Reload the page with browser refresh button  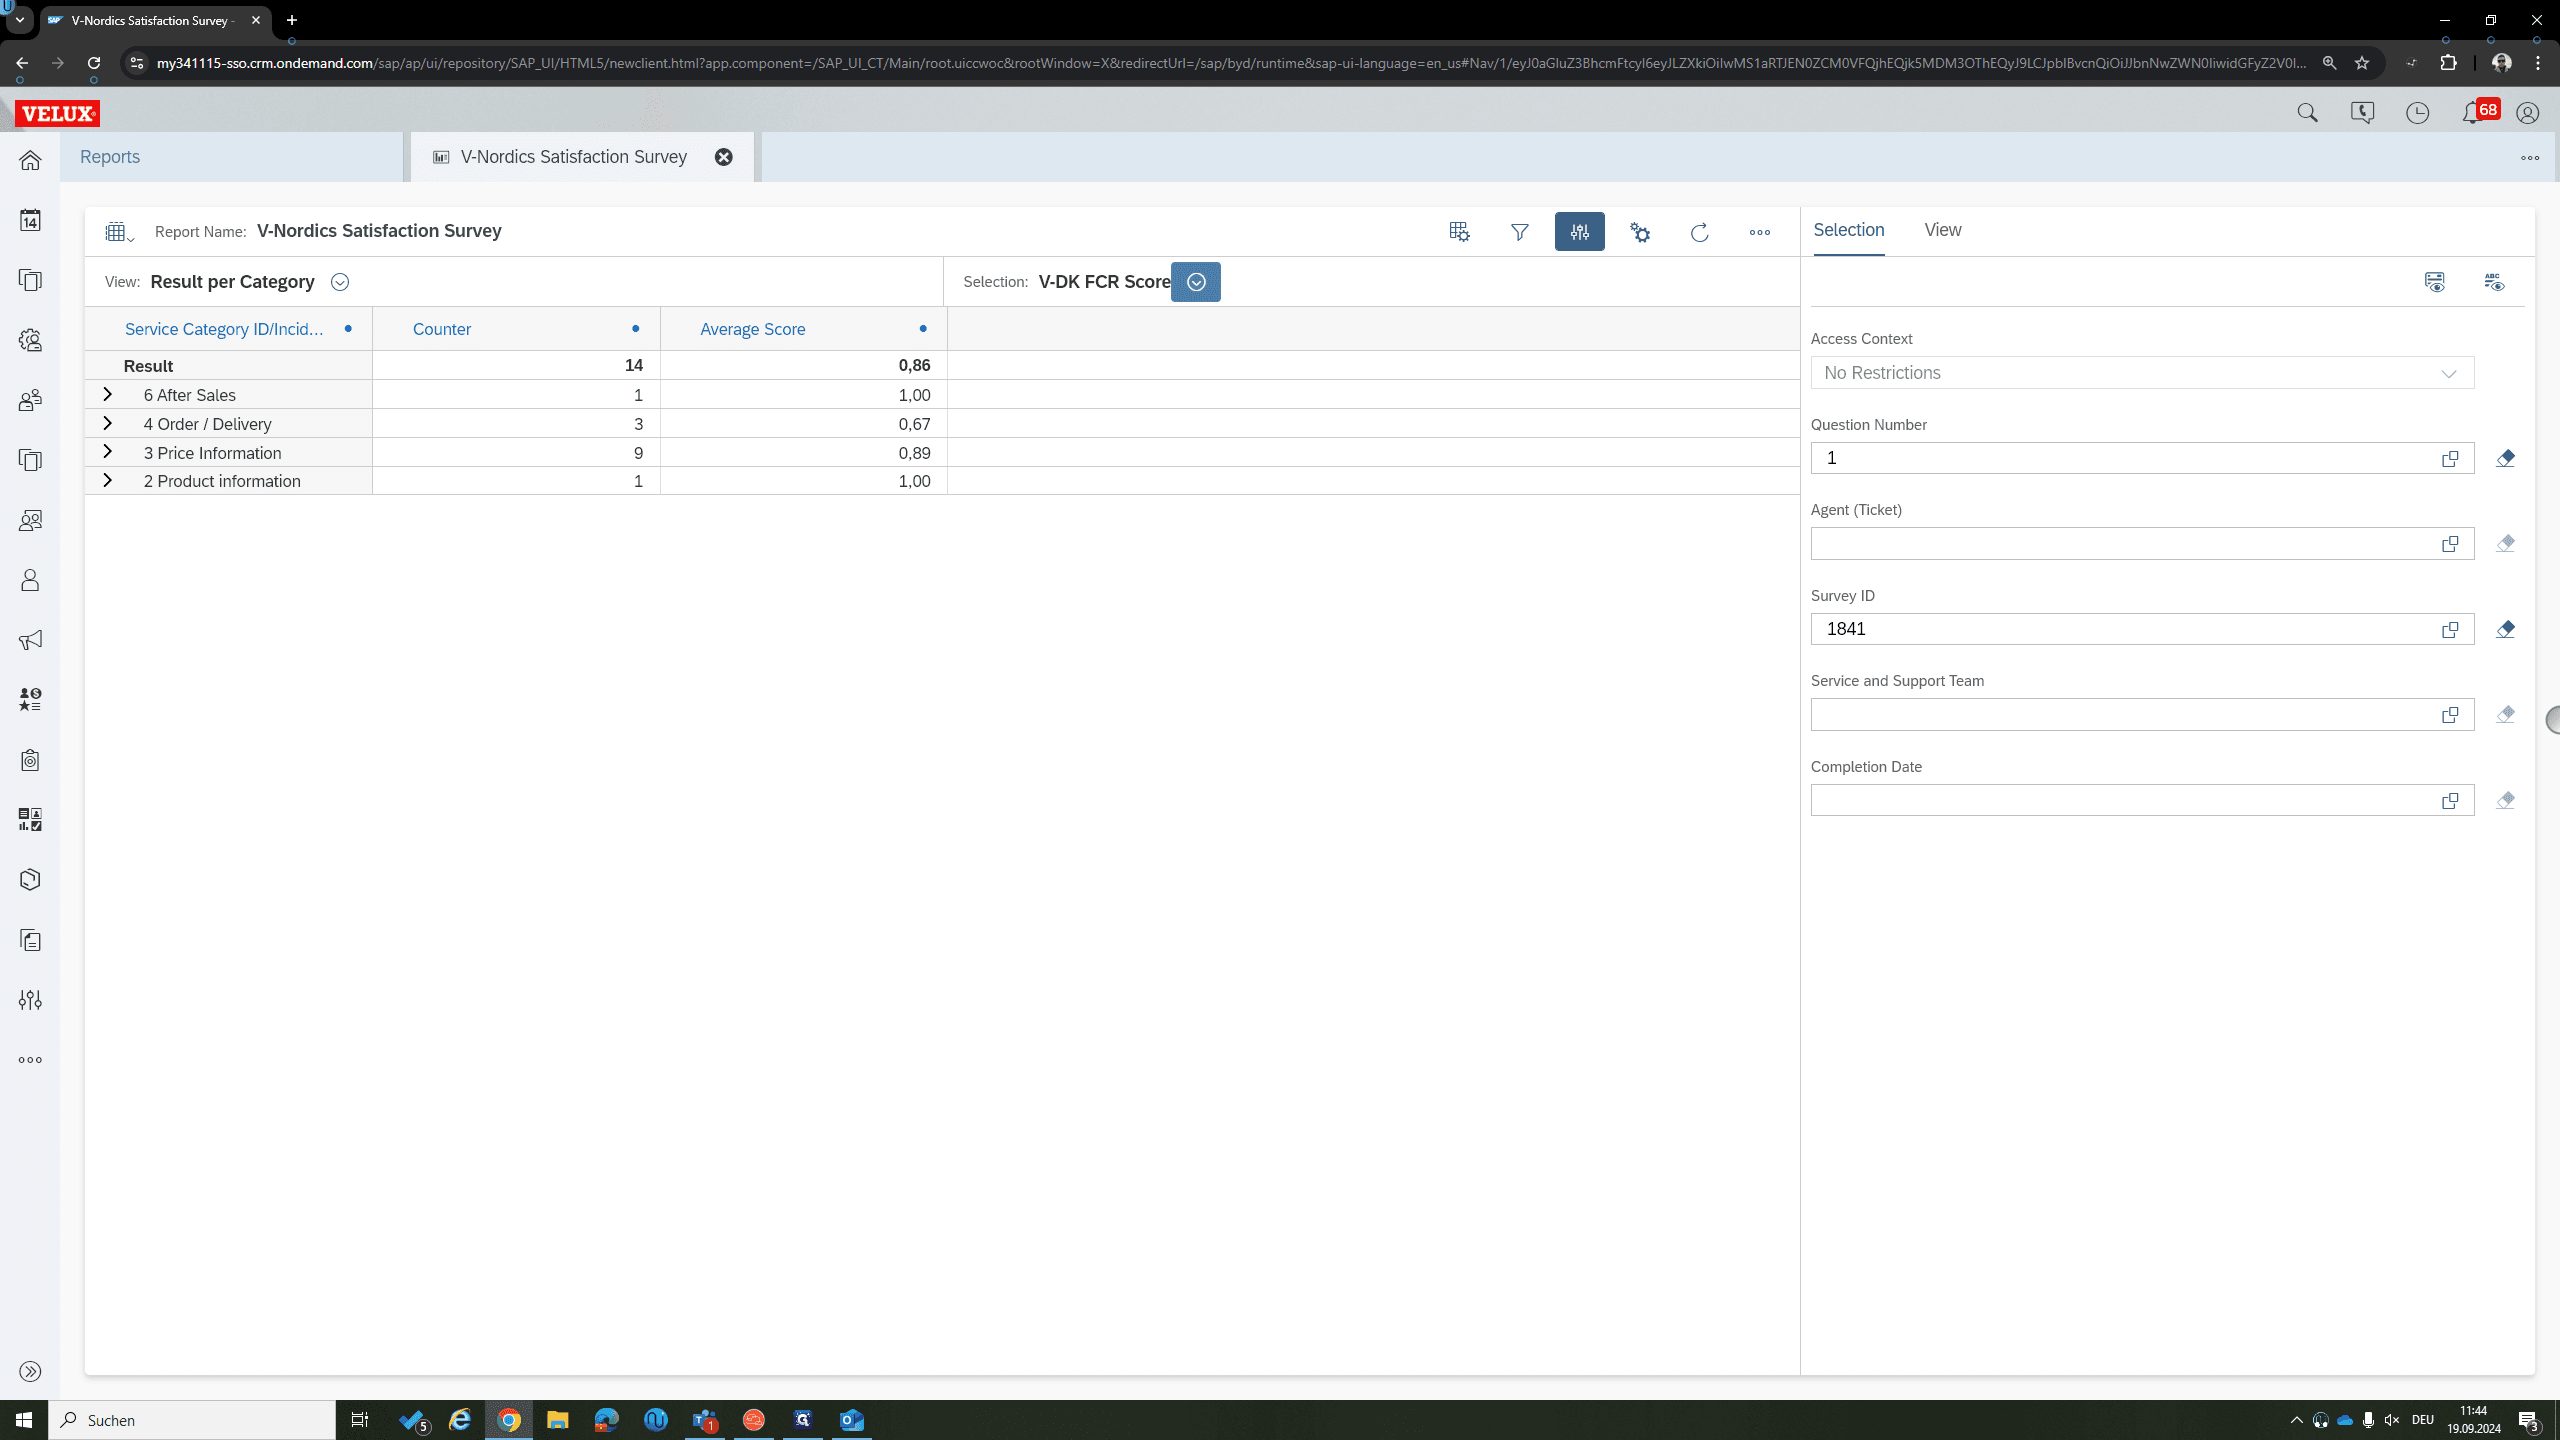[x=94, y=63]
